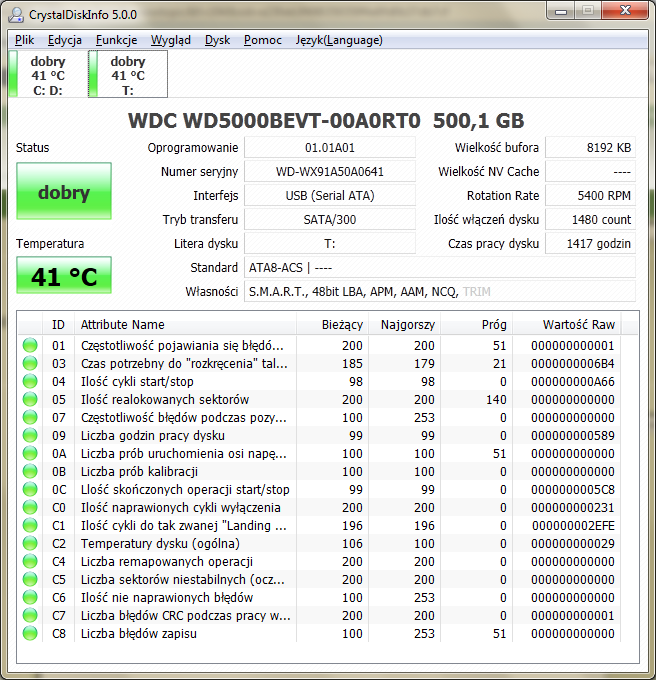Click the serial number field WD-WX91A50A0641
Viewport: 656px width, 680px height.
(330, 172)
